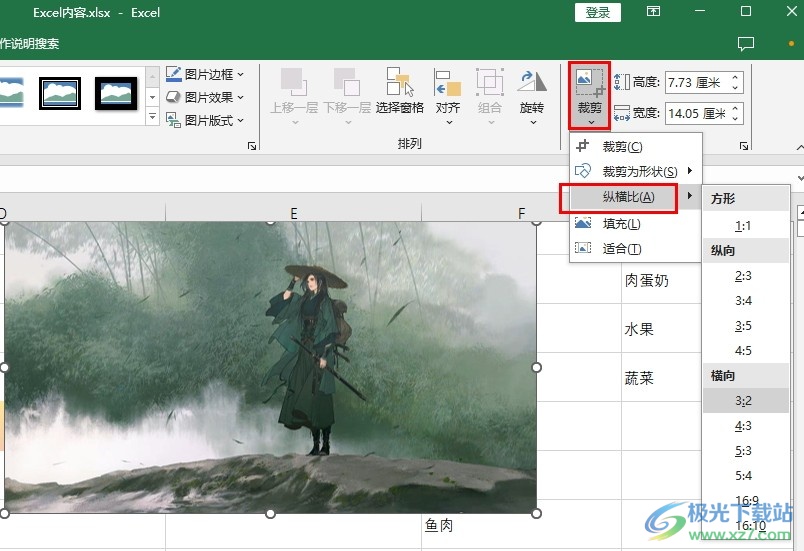The height and width of the screenshot is (551, 804).
Task: Select the black double-frame picture style
Action: coord(60,93)
